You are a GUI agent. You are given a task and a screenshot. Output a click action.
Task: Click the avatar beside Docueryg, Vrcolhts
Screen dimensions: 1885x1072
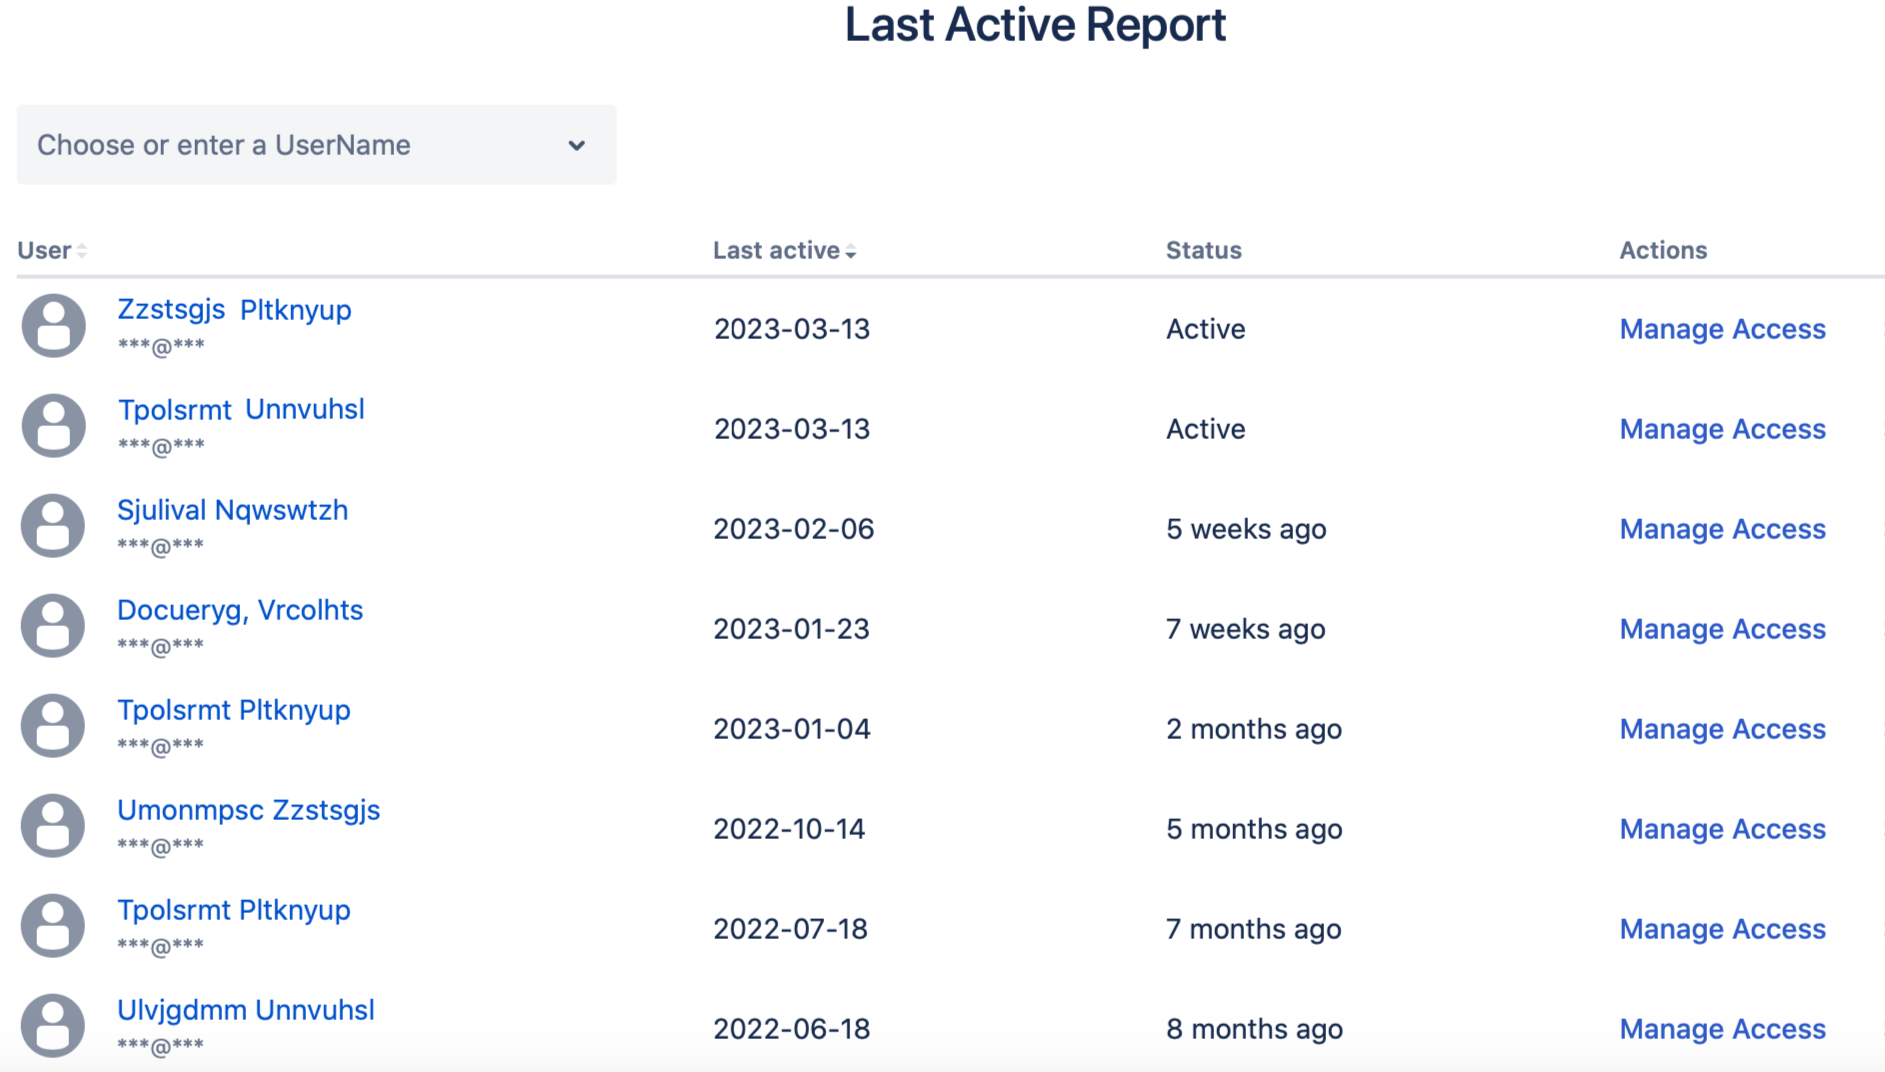[53, 625]
